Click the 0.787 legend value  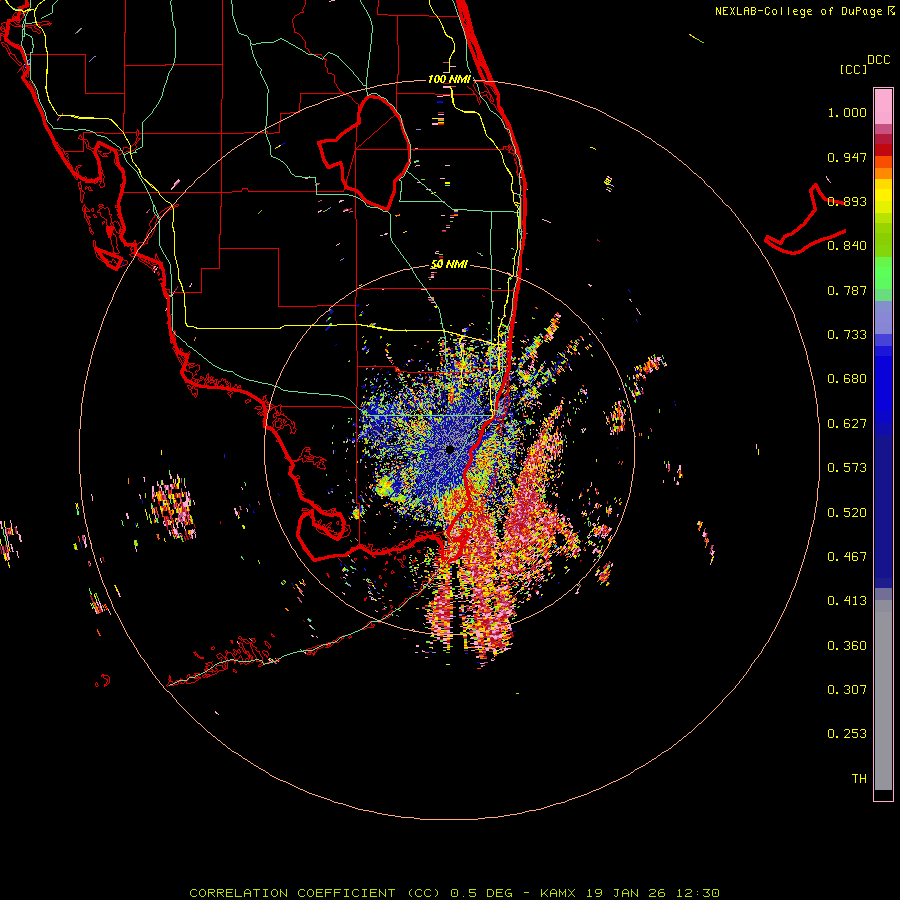pyautogui.click(x=847, y=290)
